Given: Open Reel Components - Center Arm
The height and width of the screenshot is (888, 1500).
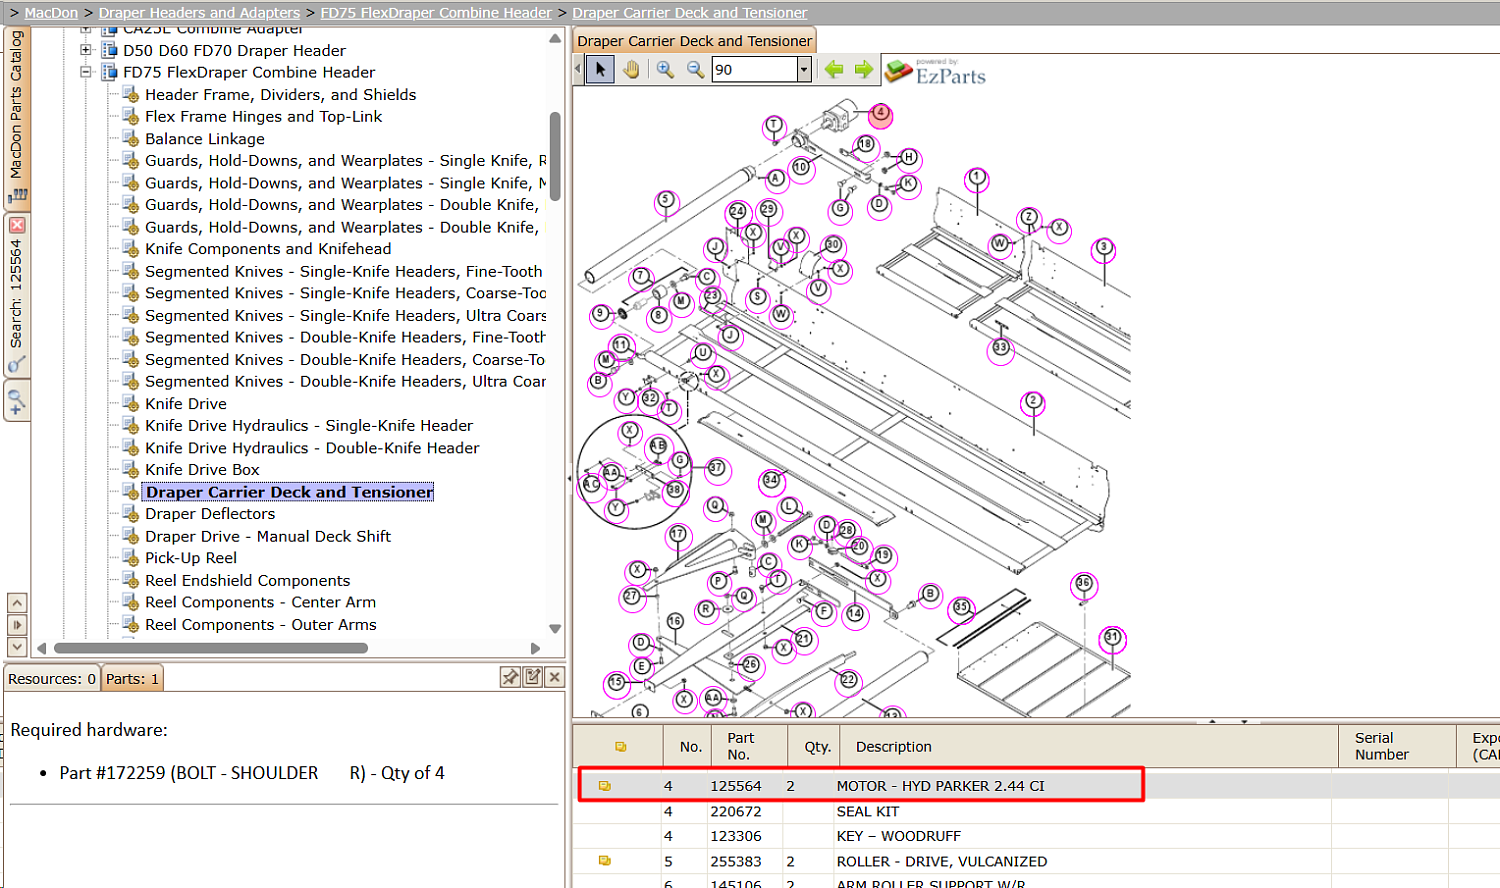Looking at the screenshot, I should [x=260, y=603].
